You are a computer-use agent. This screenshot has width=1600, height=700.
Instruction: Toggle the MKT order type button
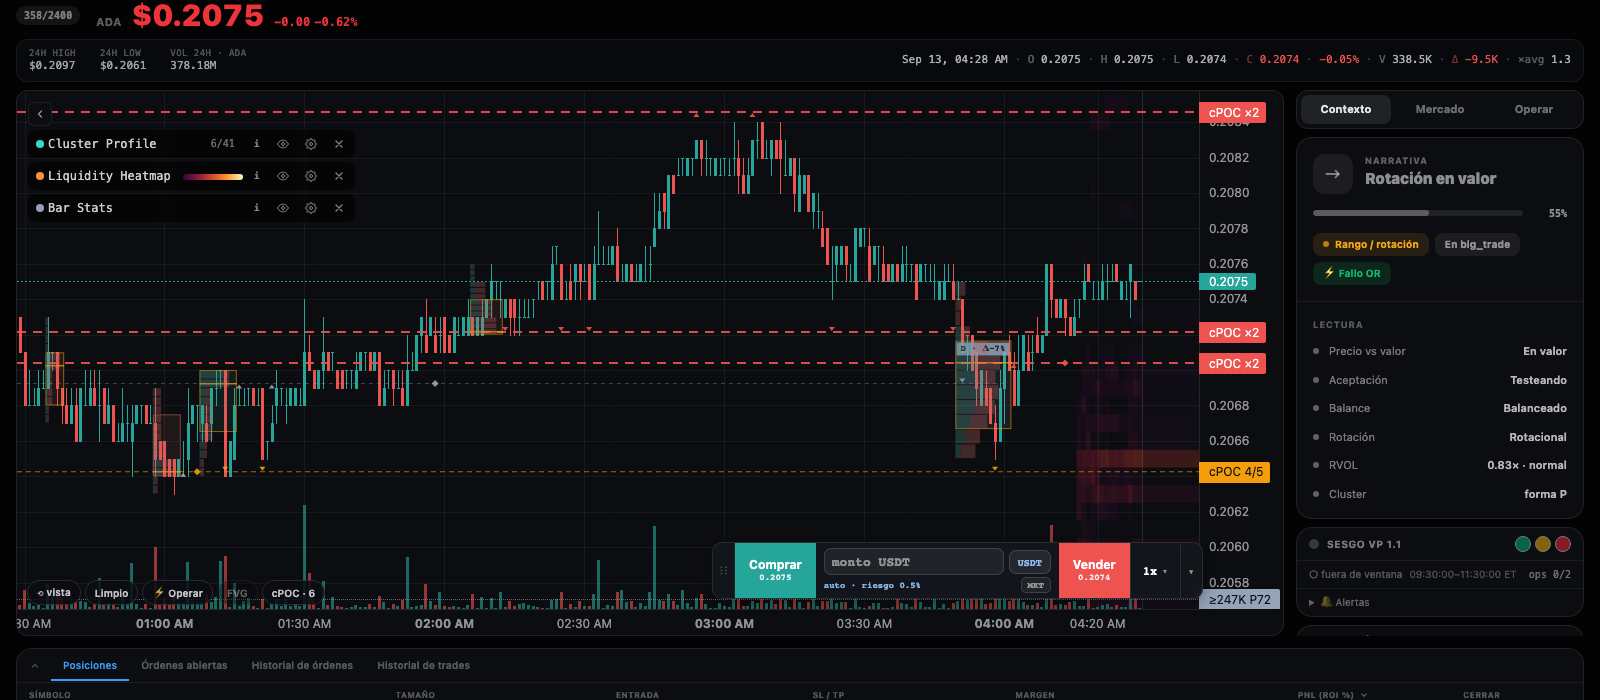tap(1035, 585)
